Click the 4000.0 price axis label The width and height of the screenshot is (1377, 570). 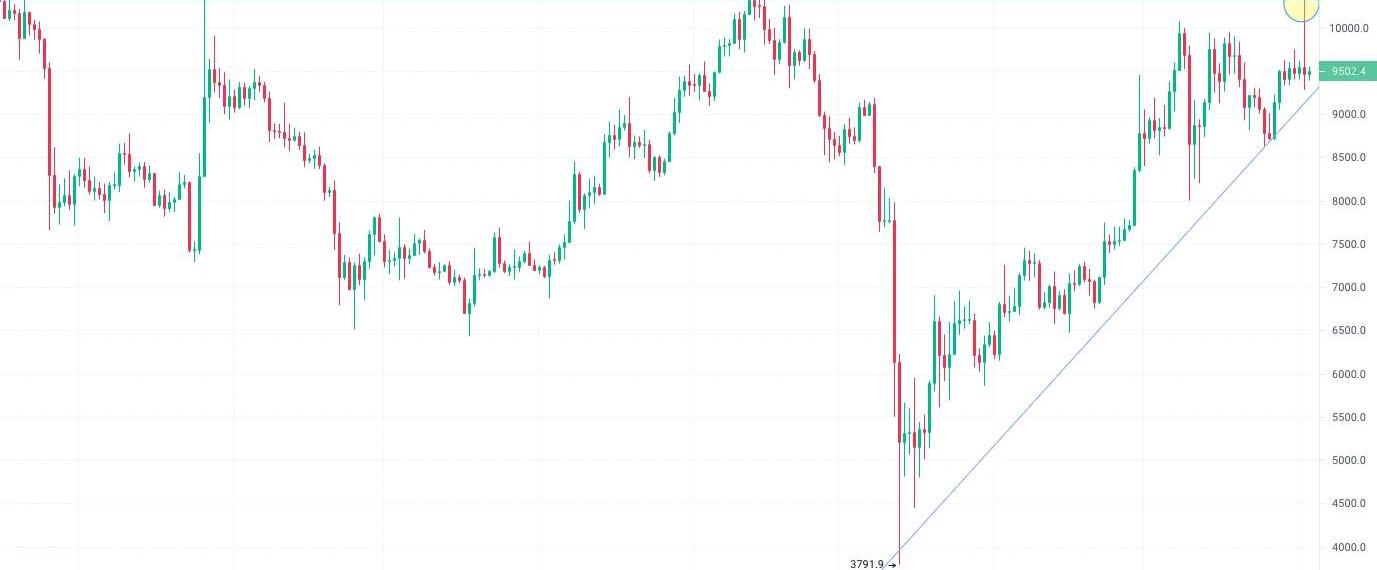point(1348,547)
